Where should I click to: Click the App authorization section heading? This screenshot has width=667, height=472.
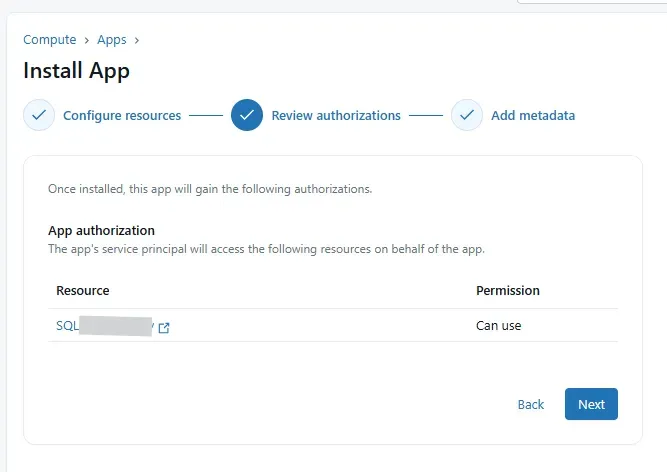[101, 230]
